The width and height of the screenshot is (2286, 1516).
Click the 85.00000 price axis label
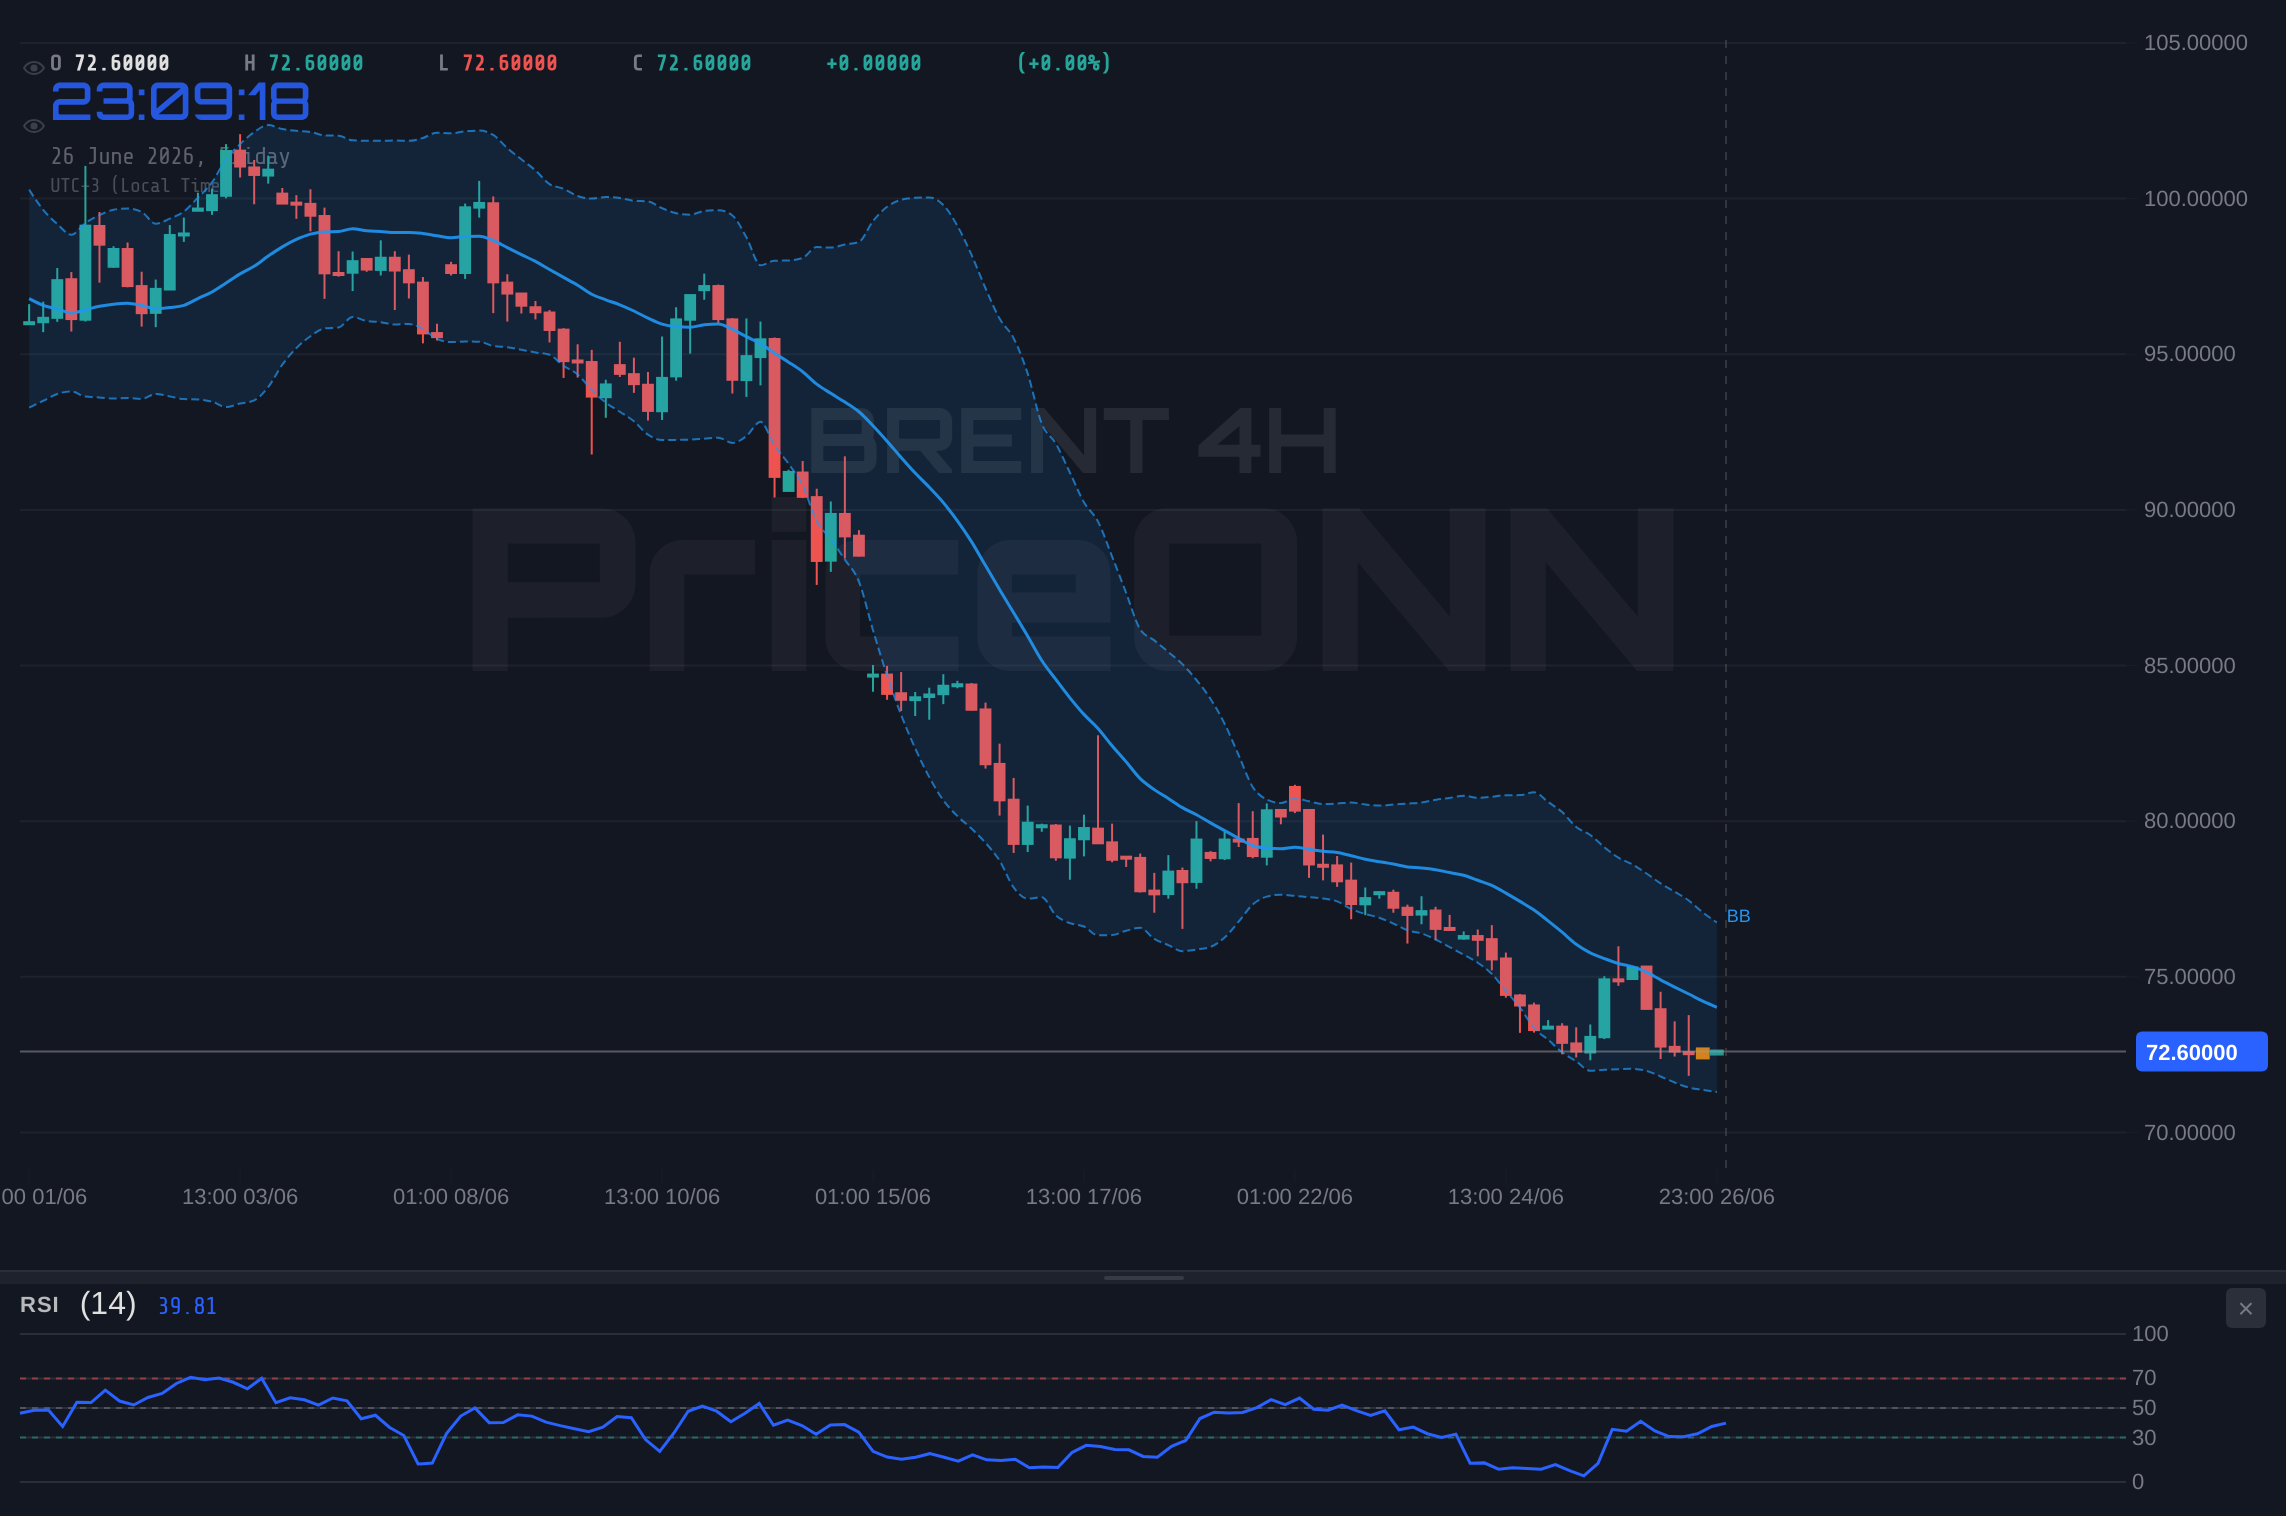pyautogui.click(x=2189, y=666)
